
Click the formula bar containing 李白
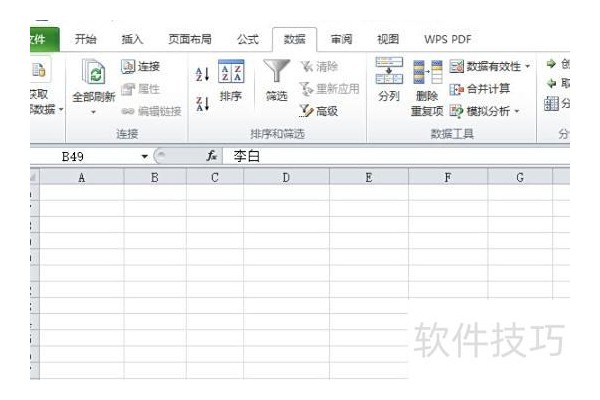point(396,156)
